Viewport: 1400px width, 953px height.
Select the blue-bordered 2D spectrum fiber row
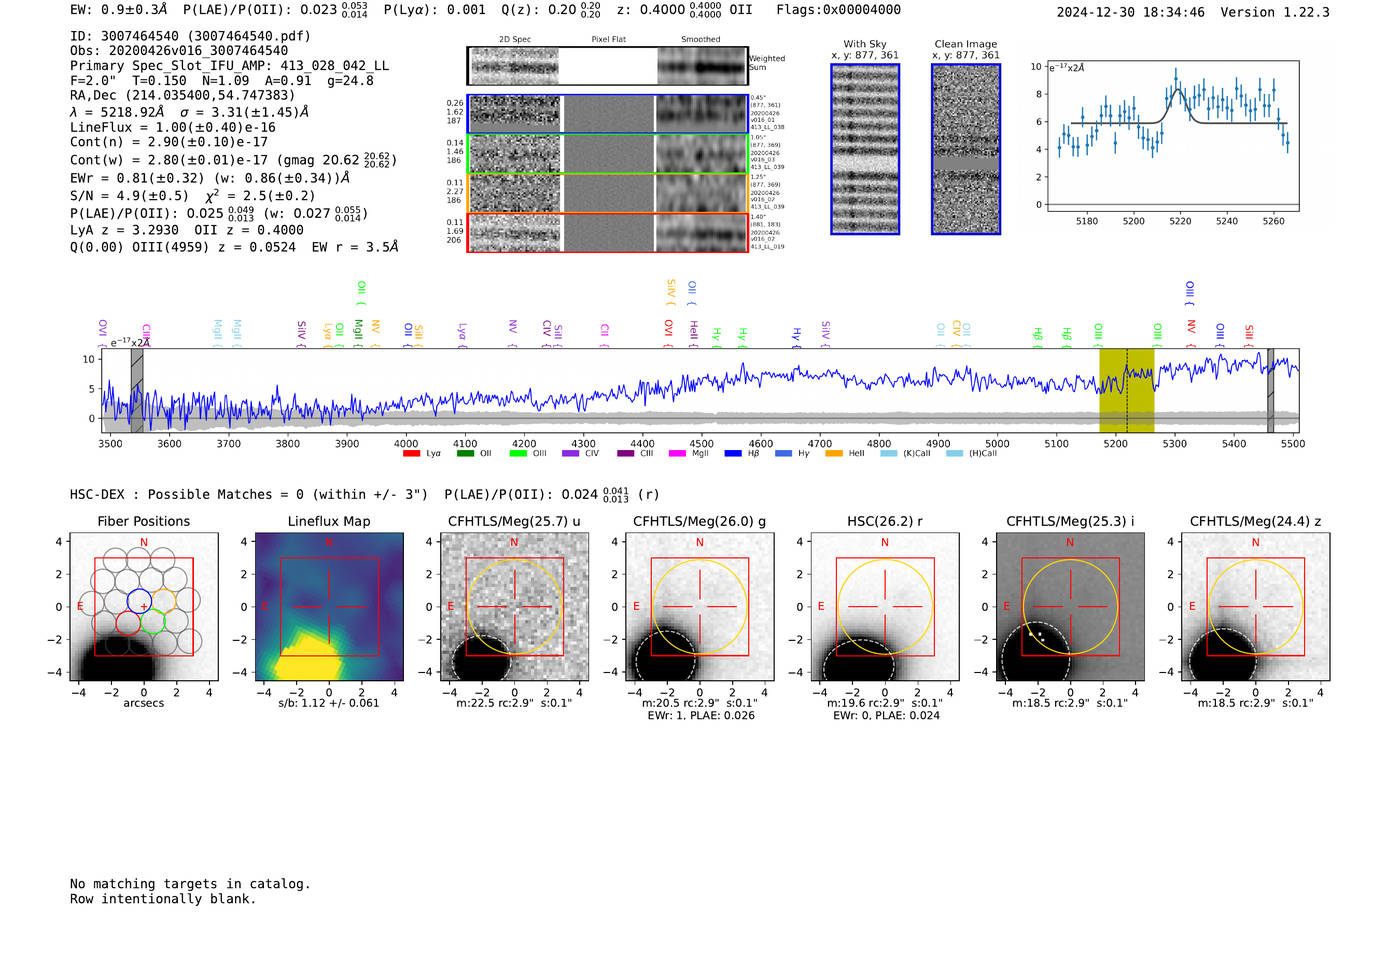608,114
